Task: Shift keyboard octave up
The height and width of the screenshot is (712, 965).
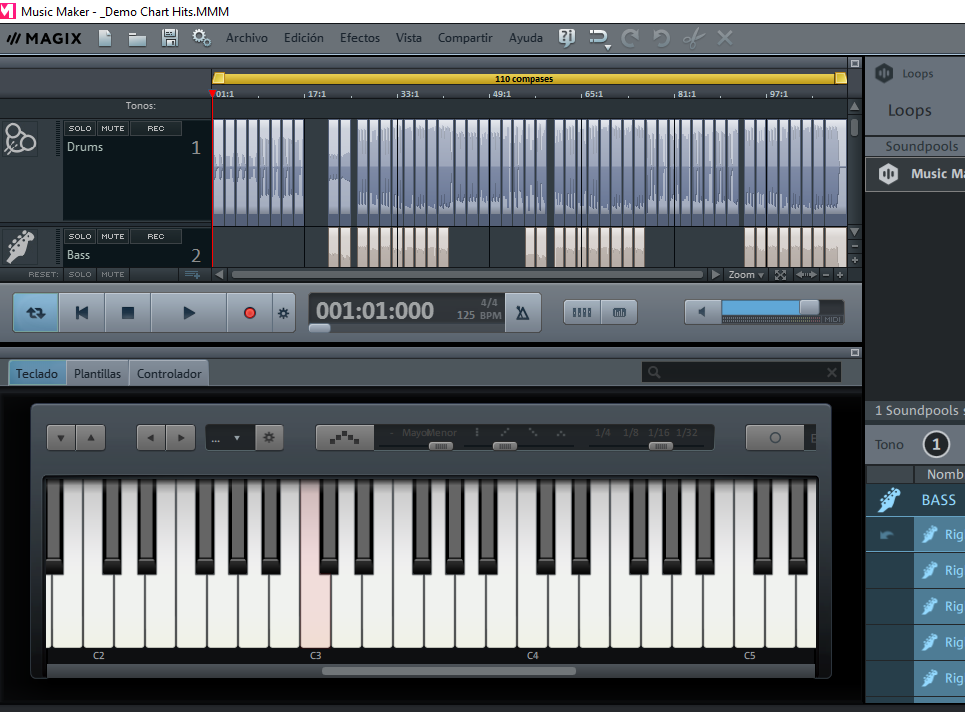Action: (90, 438)
